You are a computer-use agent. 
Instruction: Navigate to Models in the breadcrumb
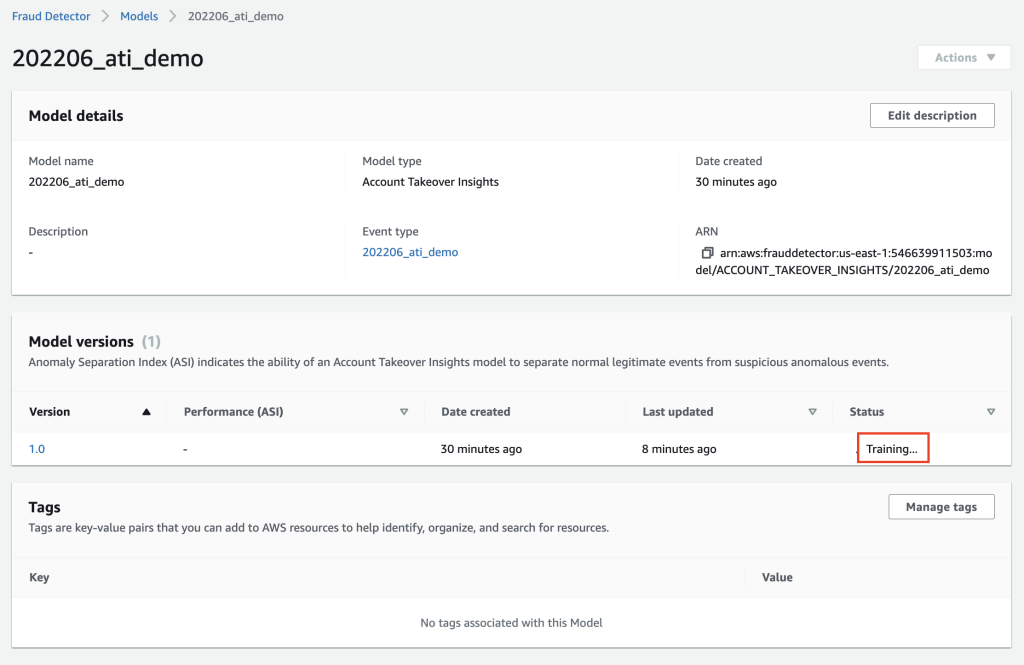[139, 17]
